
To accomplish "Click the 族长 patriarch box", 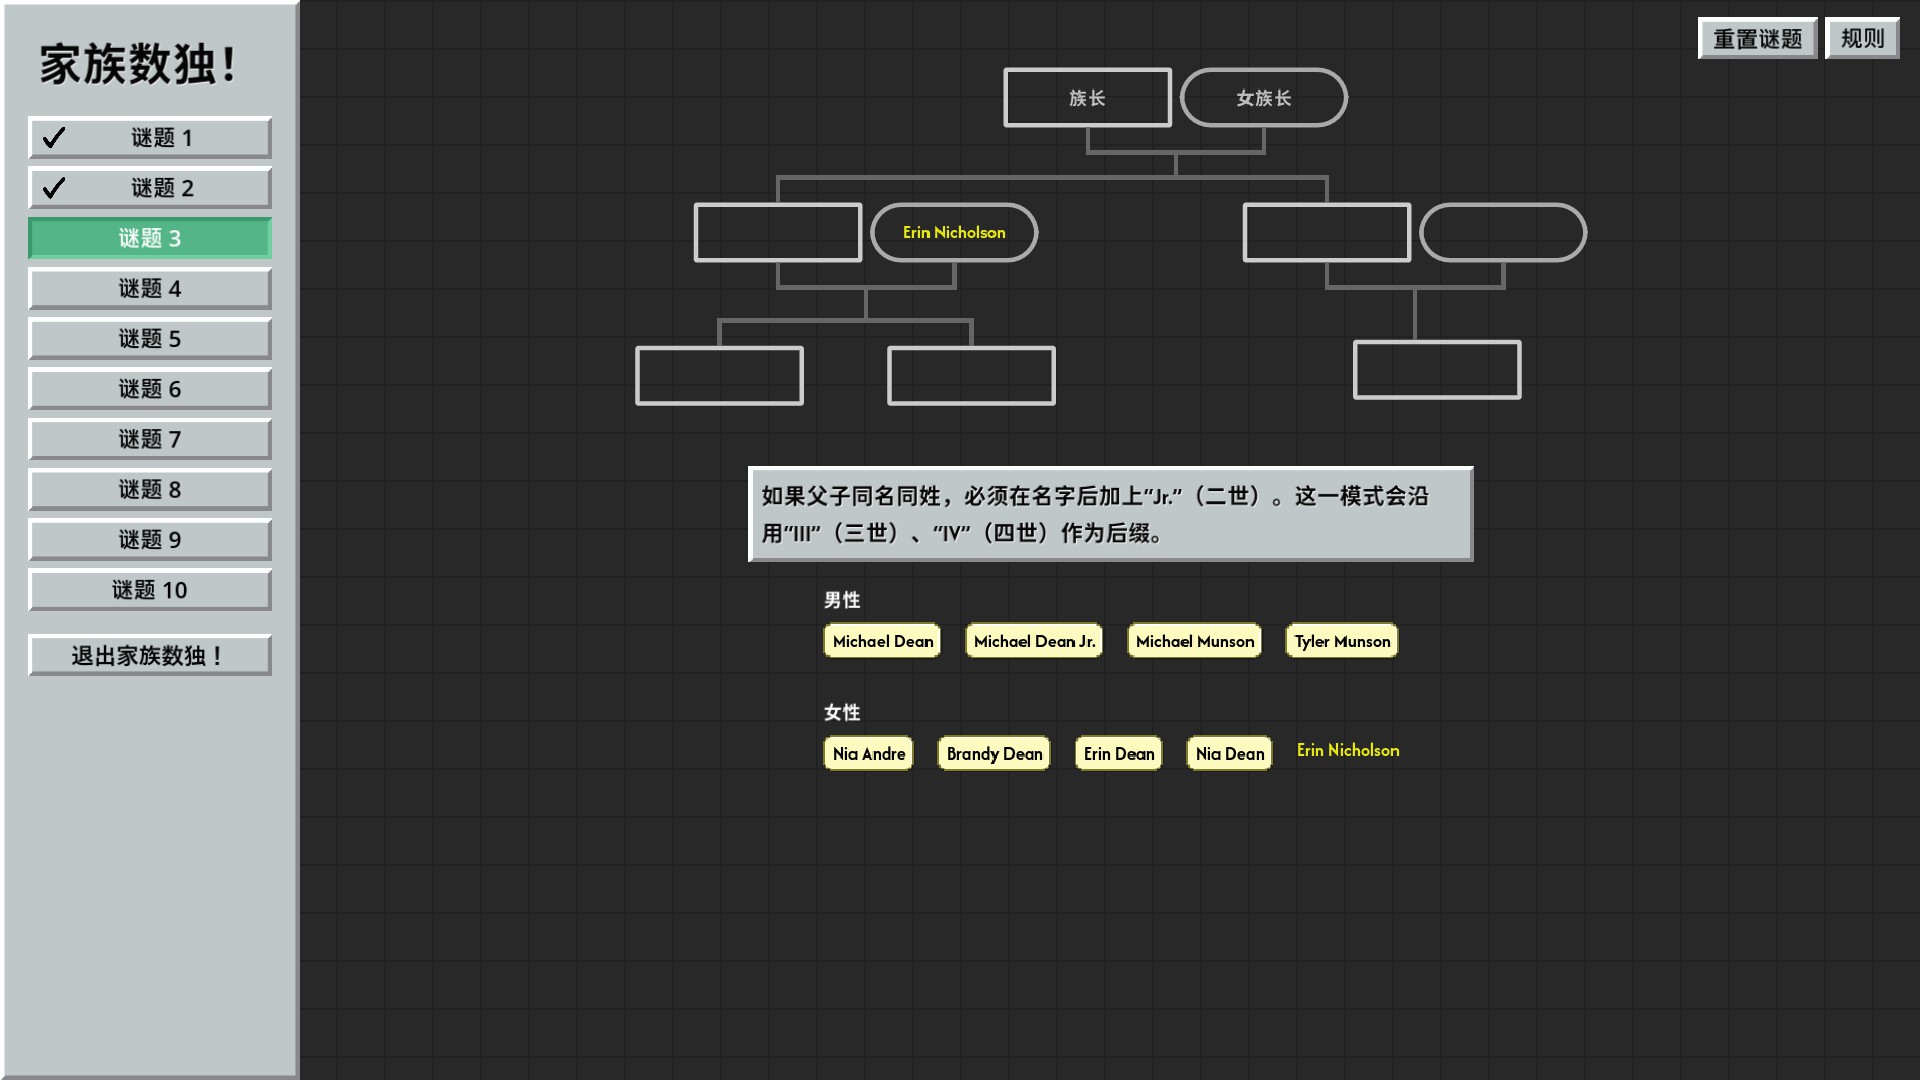I will [1087, 98].
